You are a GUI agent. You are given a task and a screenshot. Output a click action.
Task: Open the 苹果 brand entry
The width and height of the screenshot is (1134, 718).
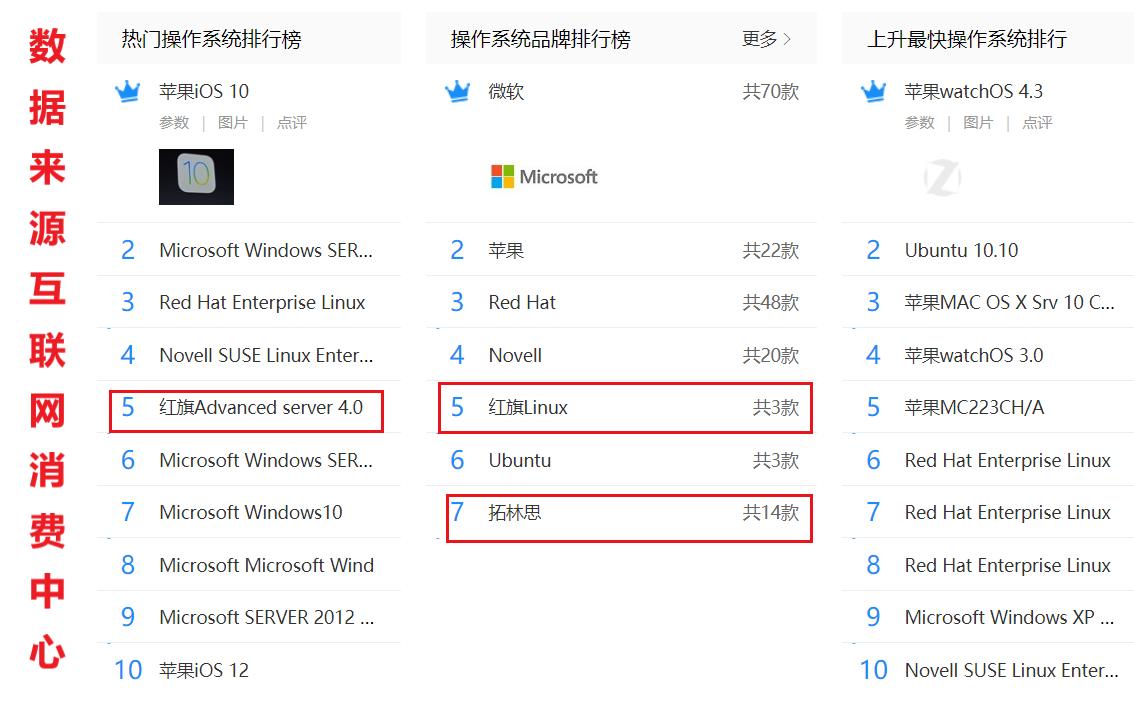(506, 250)
